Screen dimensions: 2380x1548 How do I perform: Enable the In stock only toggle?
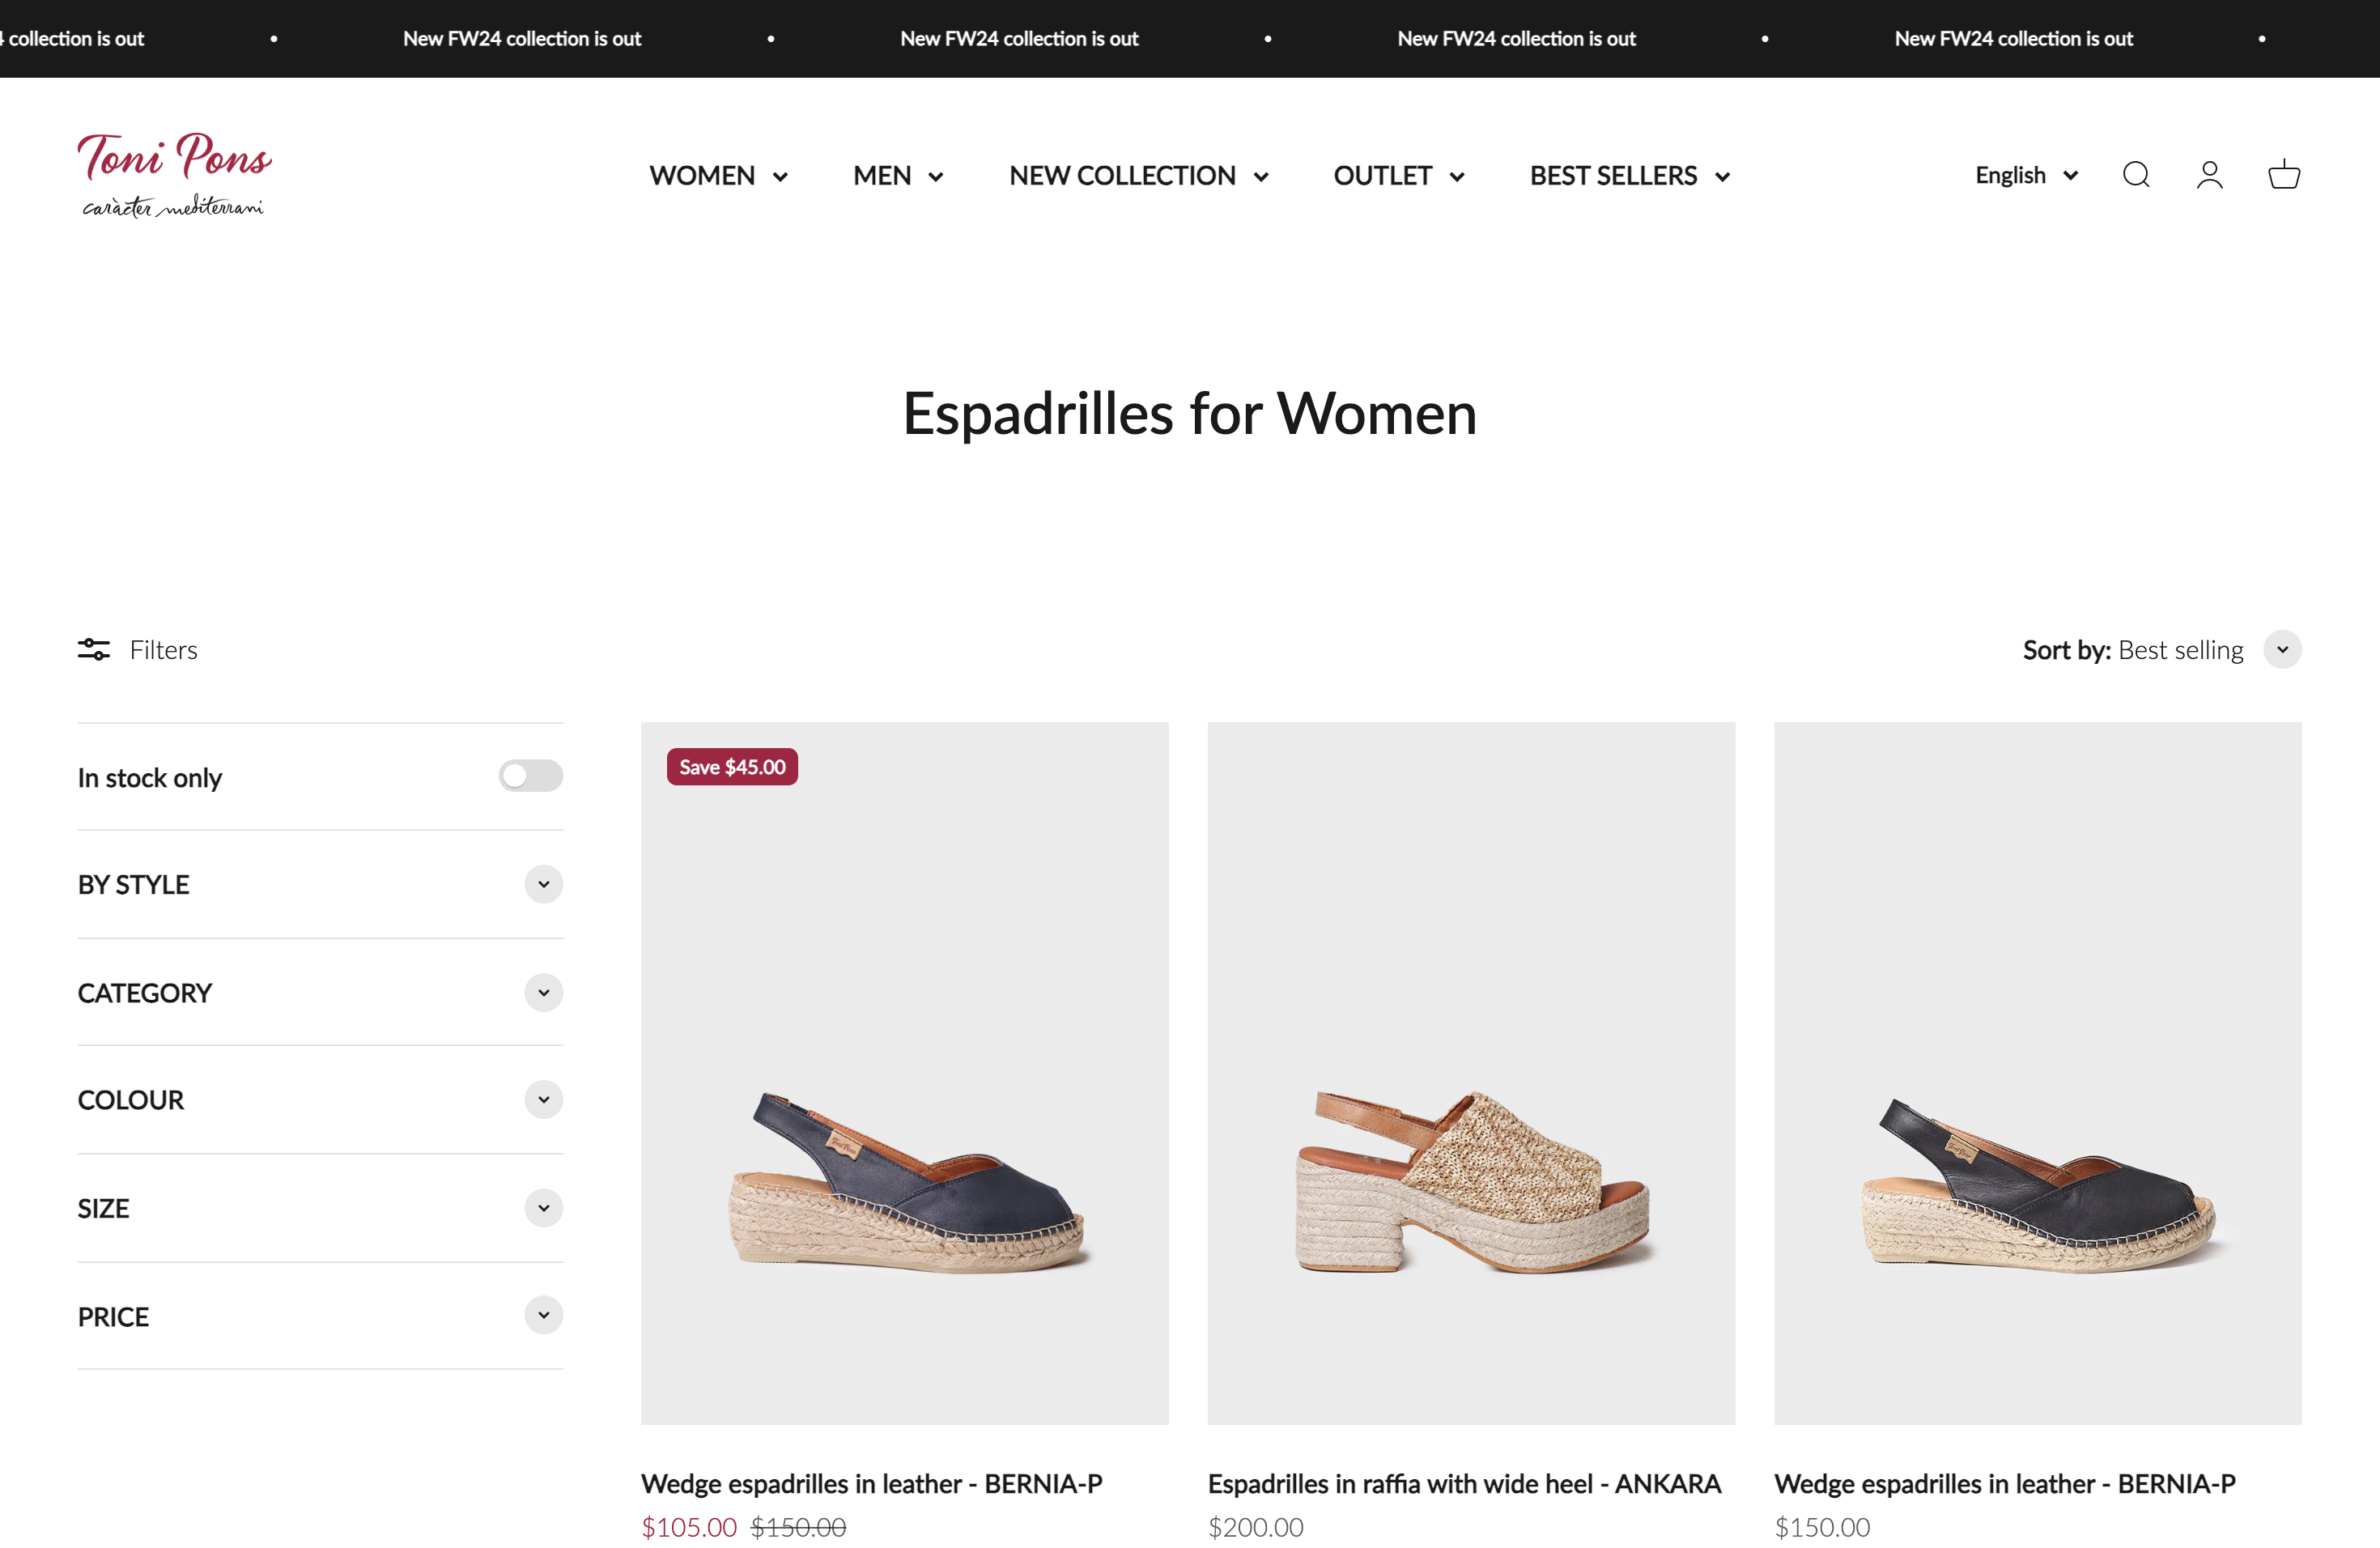(530, 776)
